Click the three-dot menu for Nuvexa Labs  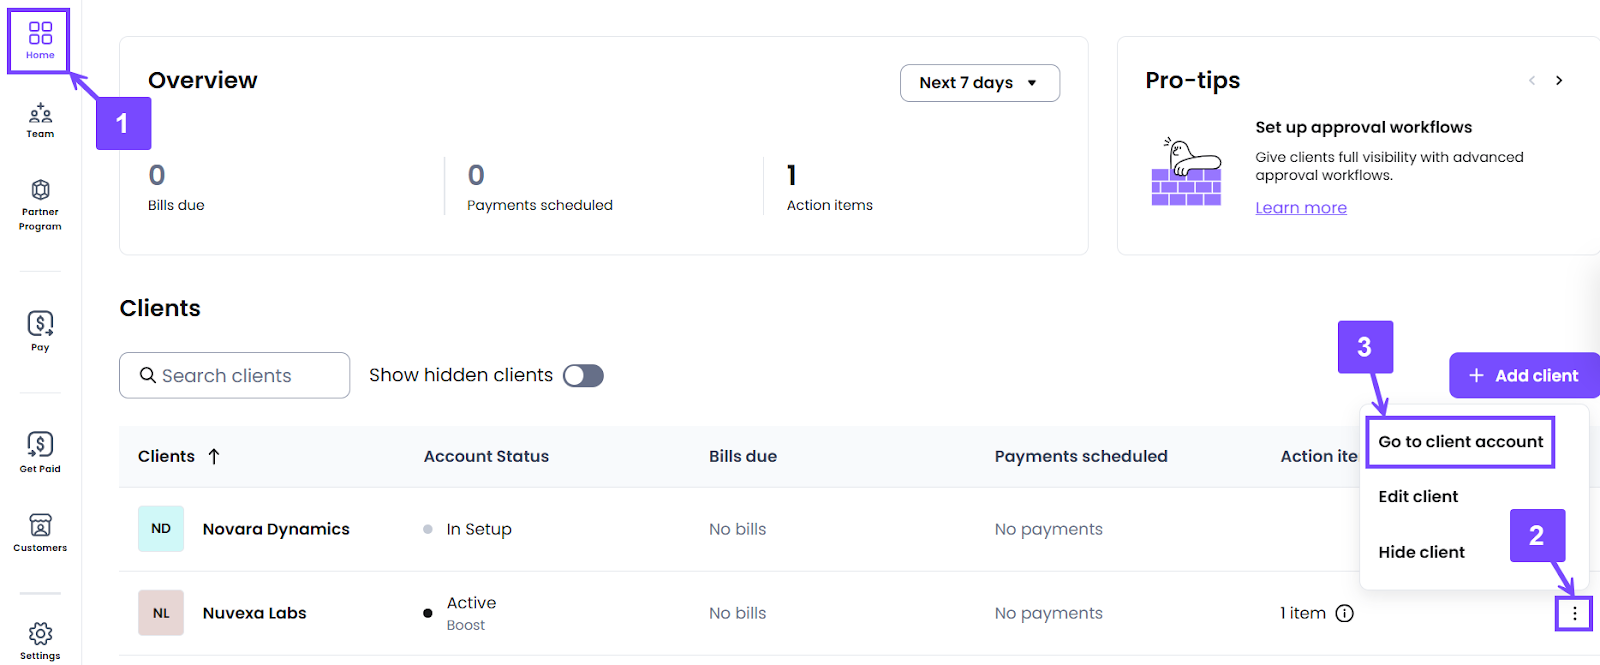click(1574, 613)
